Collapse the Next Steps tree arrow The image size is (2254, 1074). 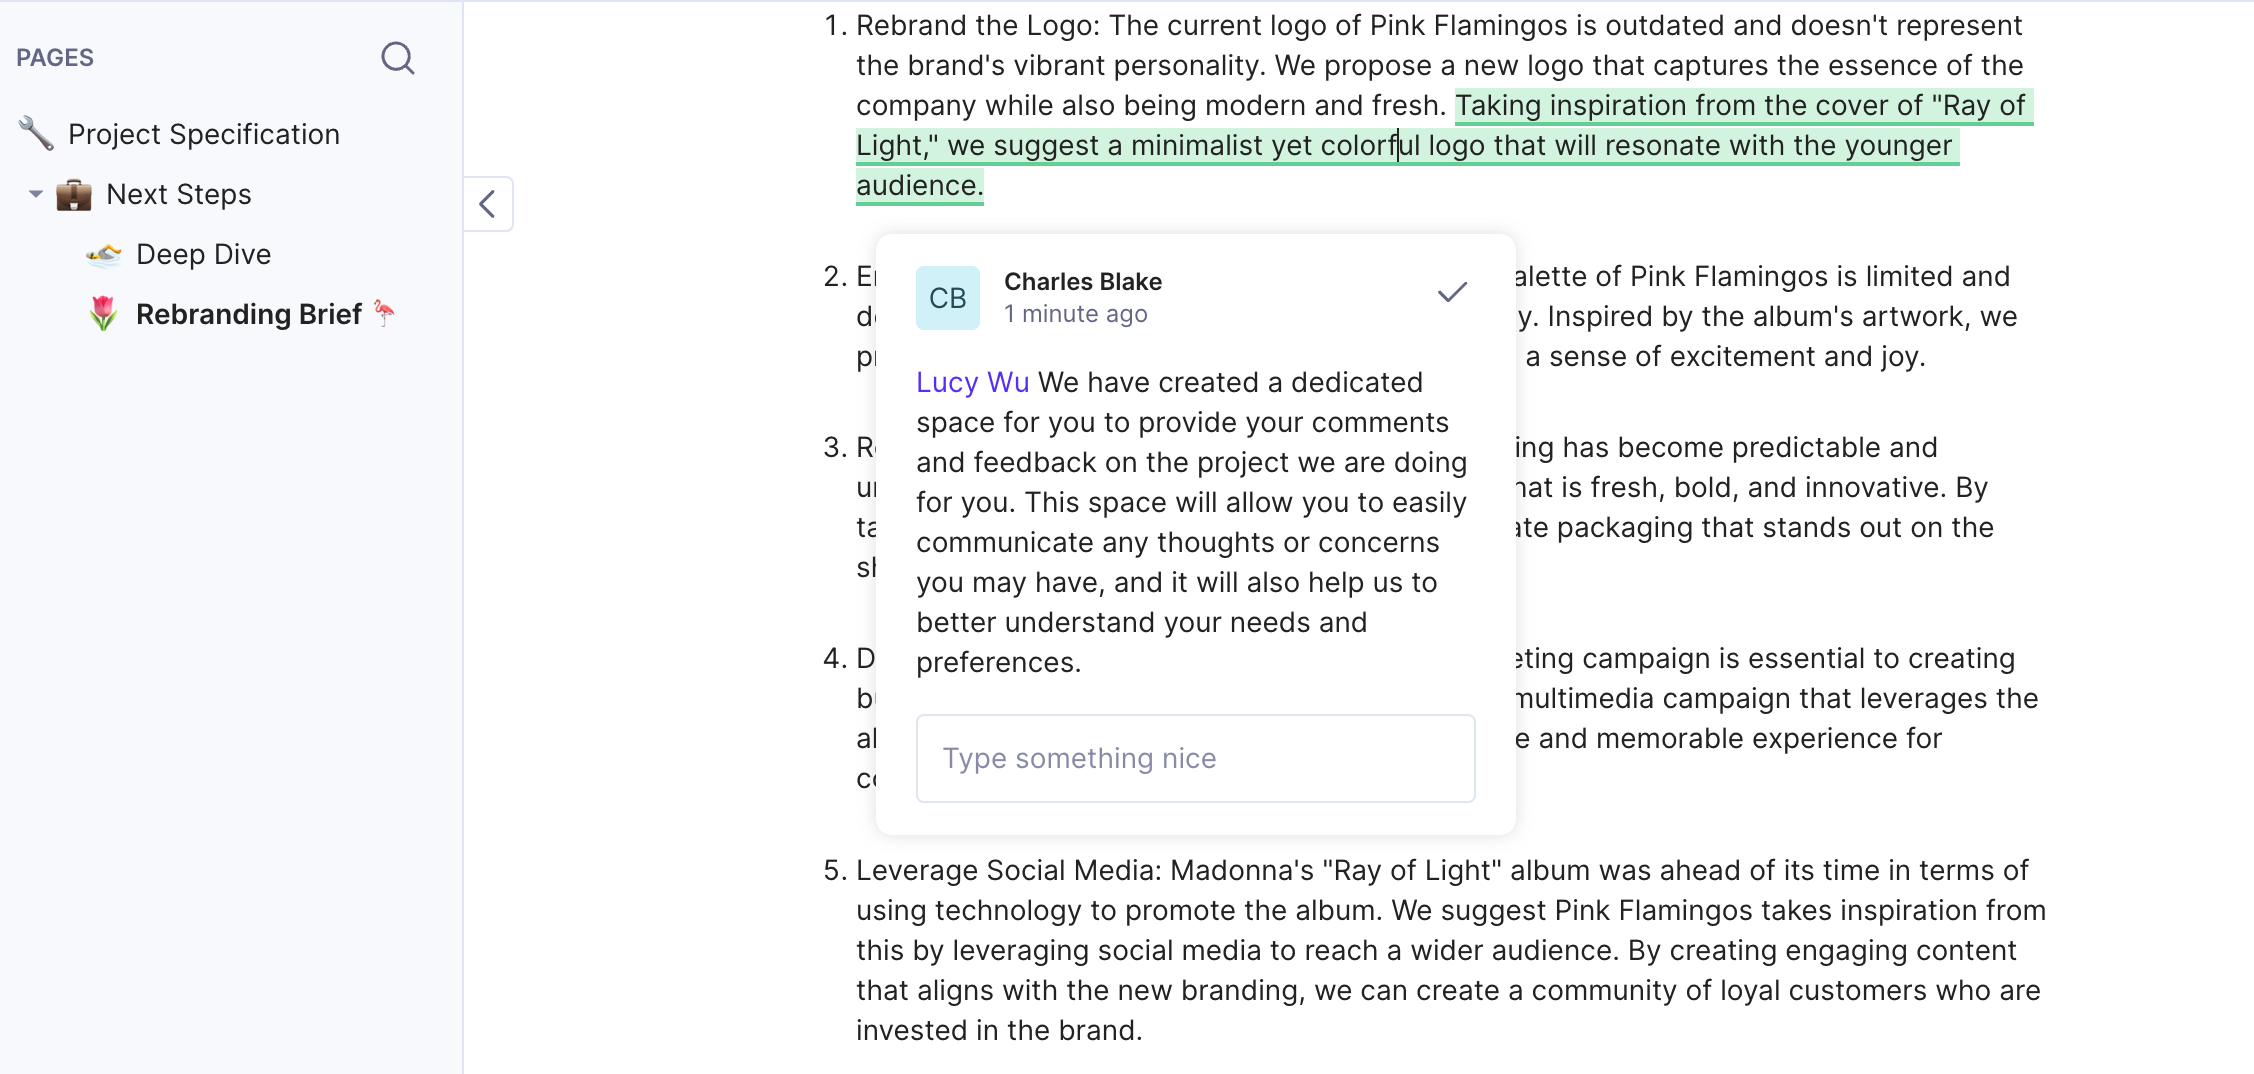tap(36, 194)
